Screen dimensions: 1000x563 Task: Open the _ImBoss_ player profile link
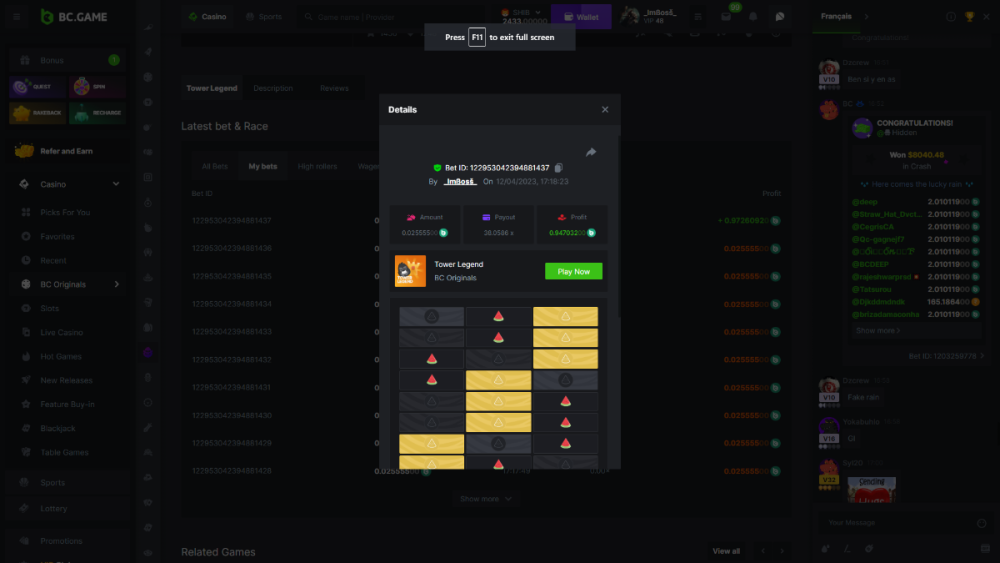click(x=460, y=182)
